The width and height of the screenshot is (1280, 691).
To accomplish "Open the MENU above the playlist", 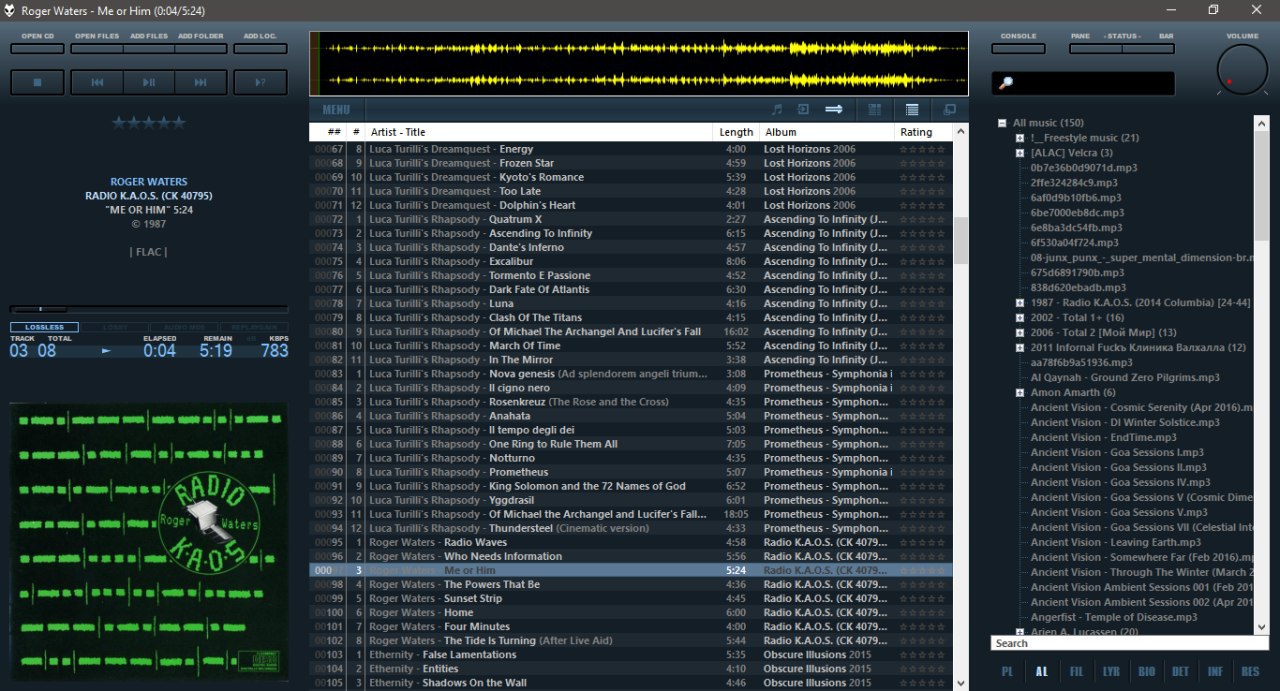I will pyautogui.click(x=336, y=110).
